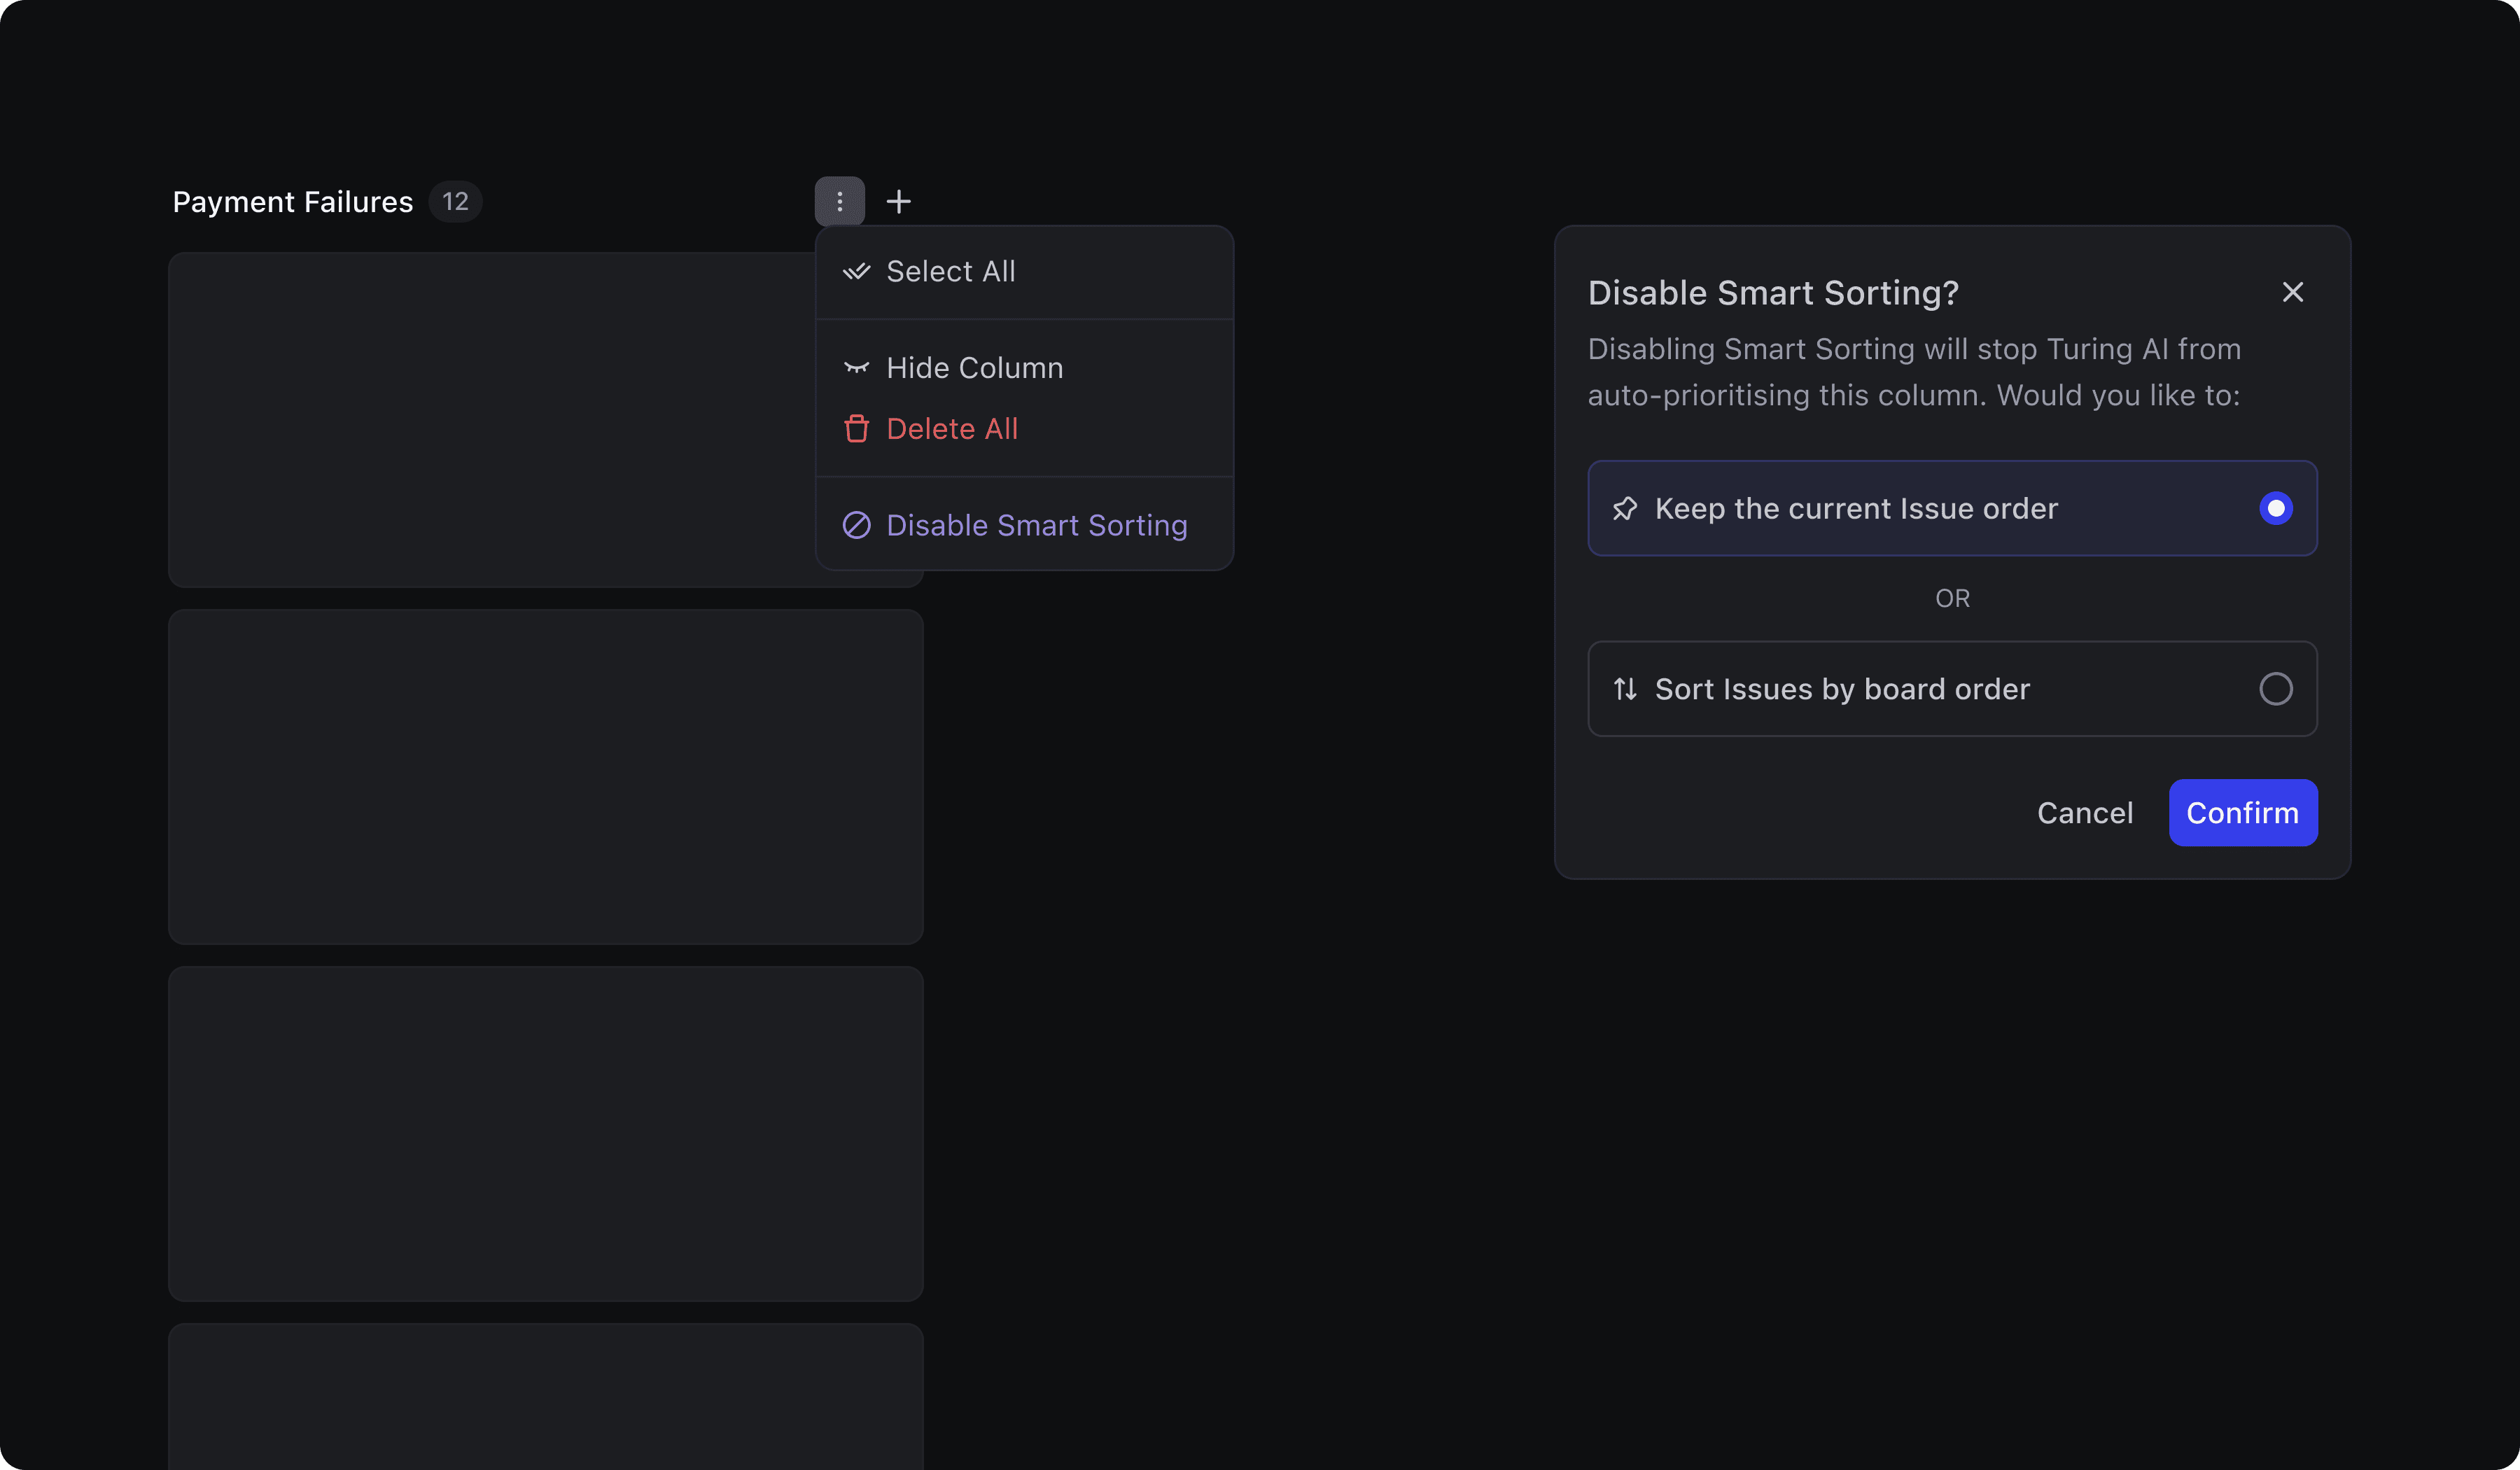Image resolution: width=2520 pixels, height=1470 pixels.
Task: Click the circle-slash Disable Smart Sorting icon
Action: [856, 525]
